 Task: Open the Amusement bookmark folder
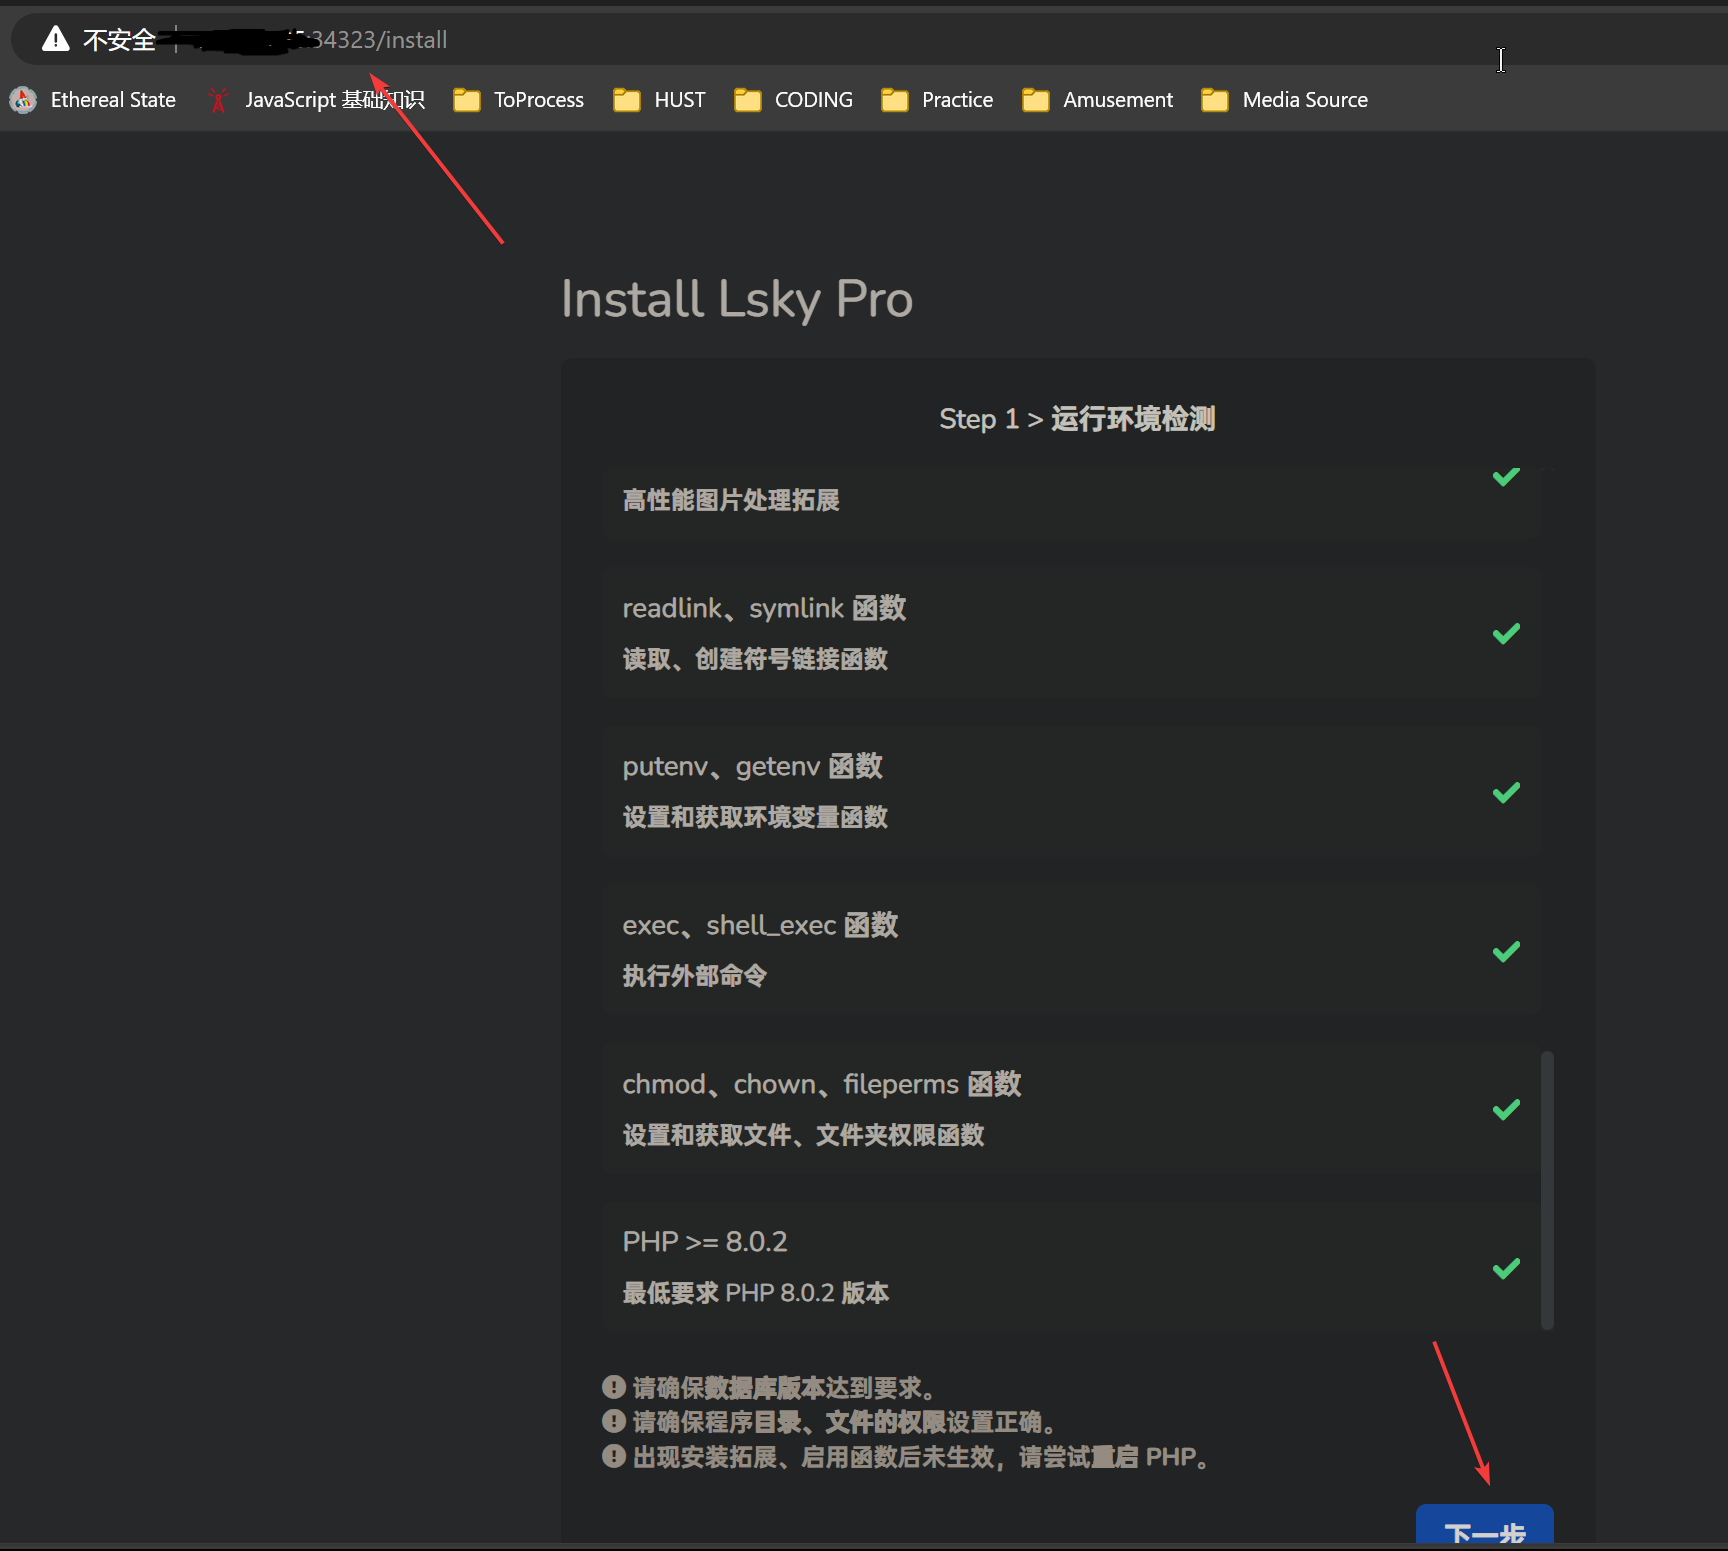coord(1097,100)
